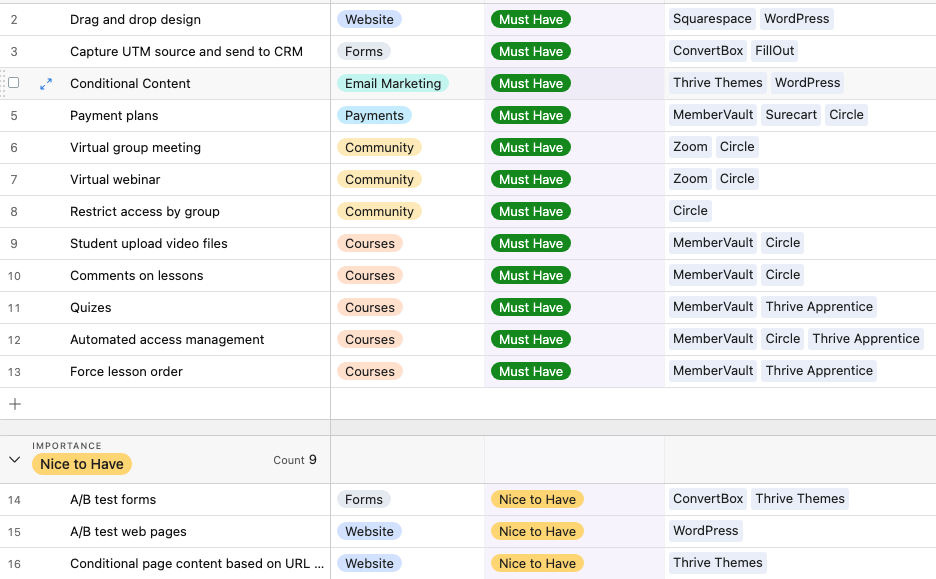Screen dimensions: 936x579
Task: Select the Zoom tag on Virtual webinar
Action: point(690,179)
